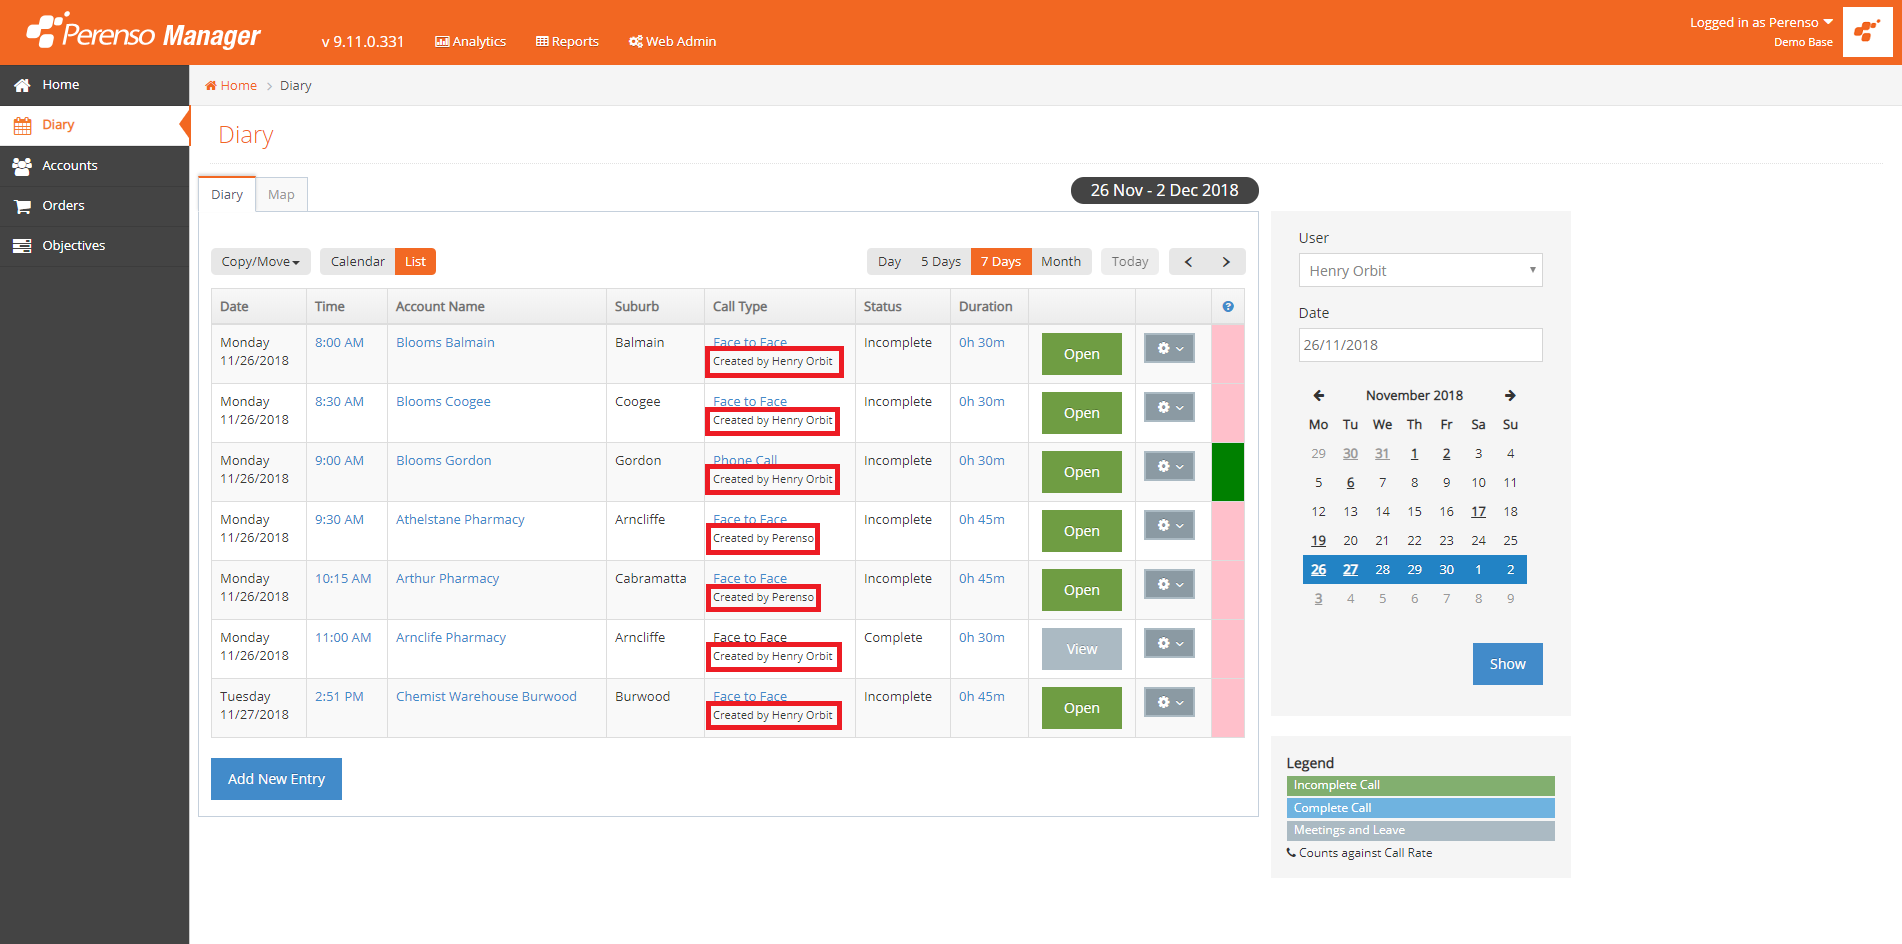Open the Blooms Gordon diary entry
Viewport: 1902px width, 944px height.
click(1081, 472)
